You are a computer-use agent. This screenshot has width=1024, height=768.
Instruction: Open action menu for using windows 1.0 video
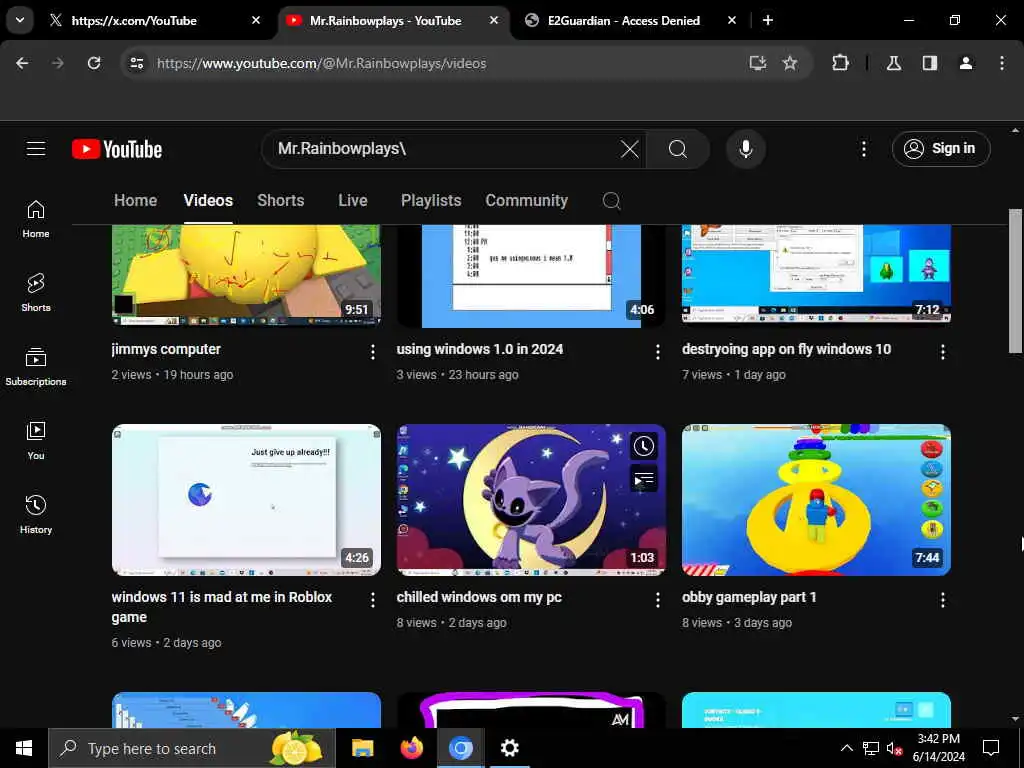658,352
